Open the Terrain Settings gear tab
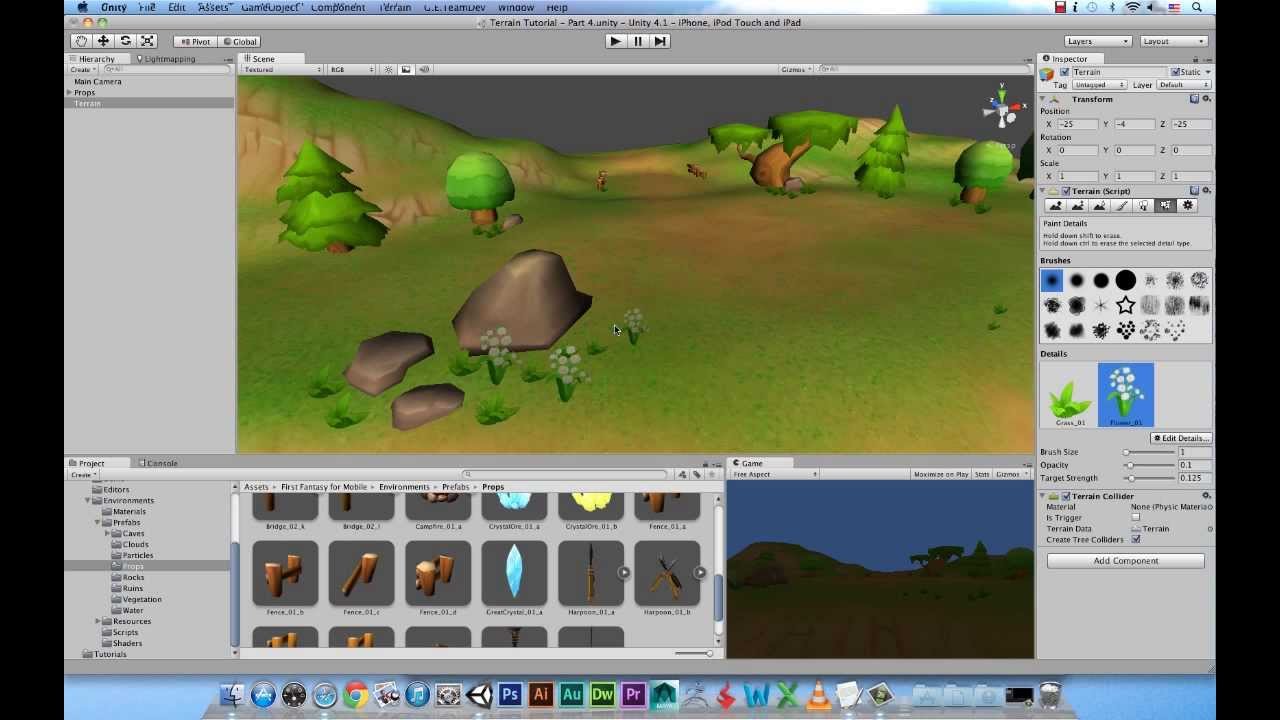1280x720 pixels. pyautogui.click(x=1188, y=205)
